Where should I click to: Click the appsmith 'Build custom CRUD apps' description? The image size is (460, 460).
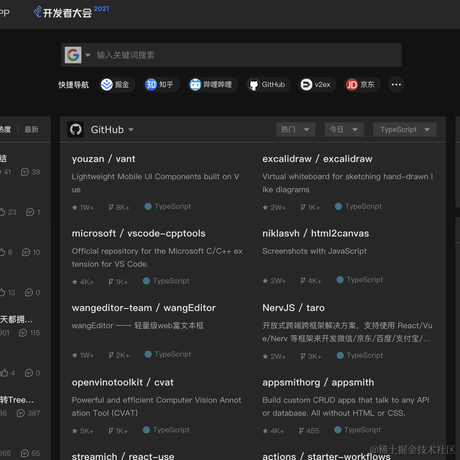[346, 407]
